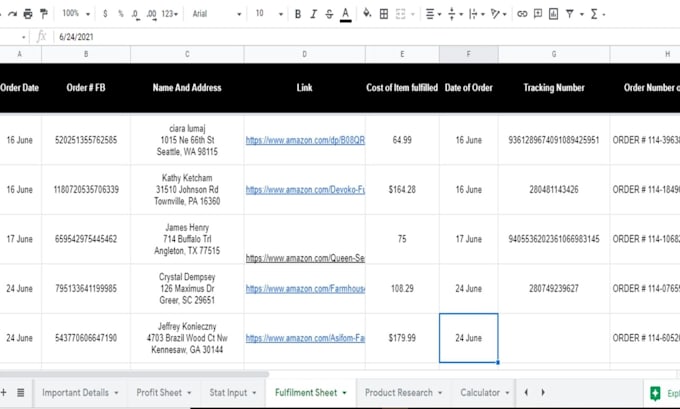Select the paint format tool
This screenshot has width=680, height=409.
pos(44,14)
